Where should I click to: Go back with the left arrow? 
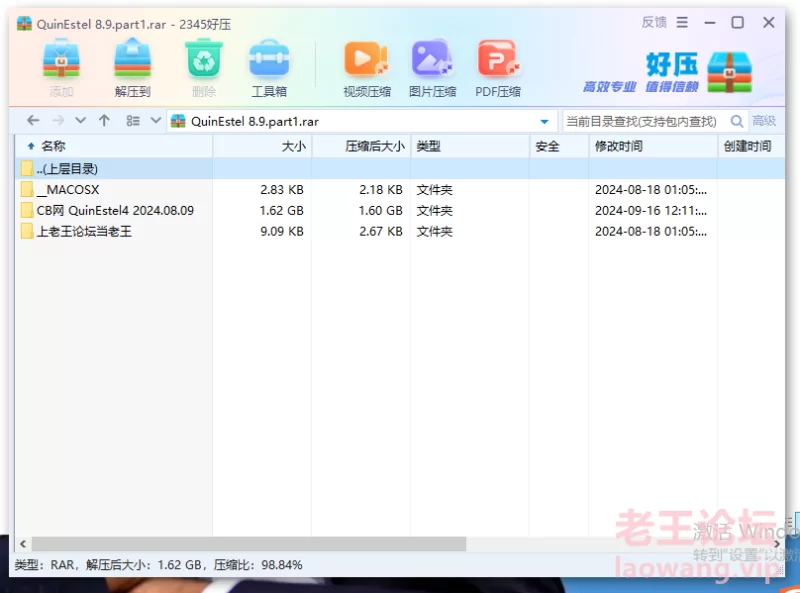click(33, 121)
